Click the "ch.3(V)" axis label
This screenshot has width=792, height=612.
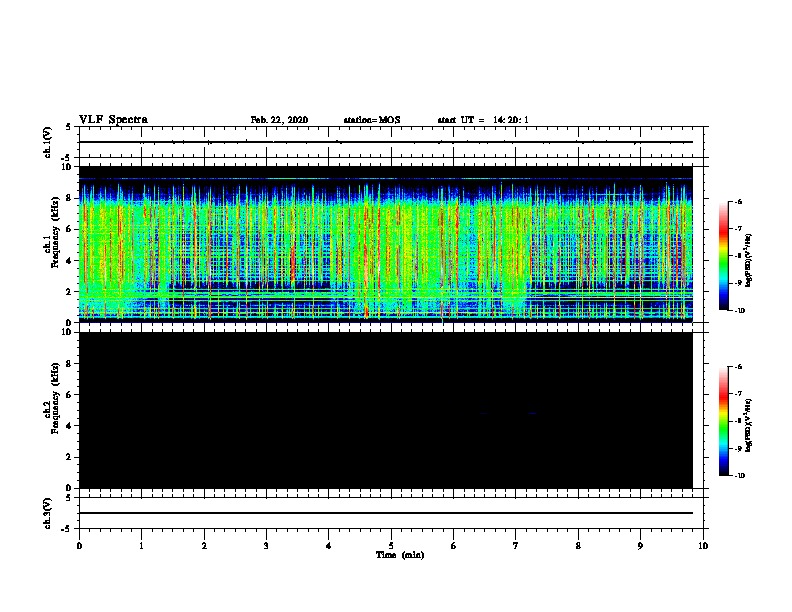pos(48,513)
